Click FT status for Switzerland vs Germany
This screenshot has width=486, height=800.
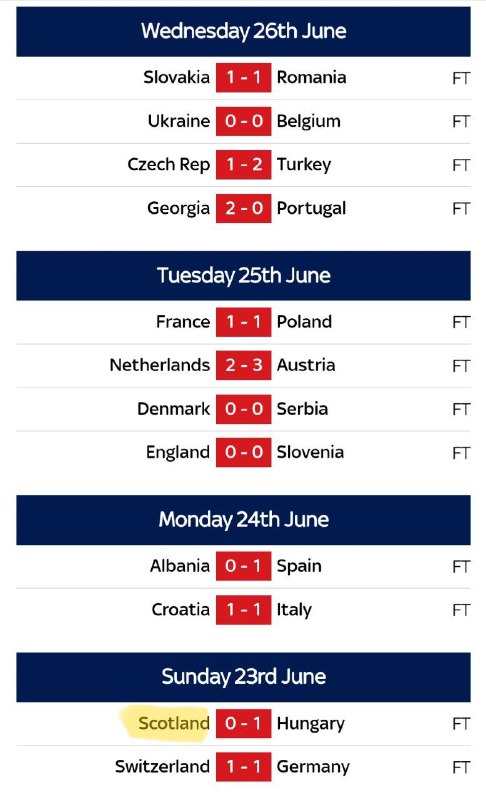tap(461, 767)
